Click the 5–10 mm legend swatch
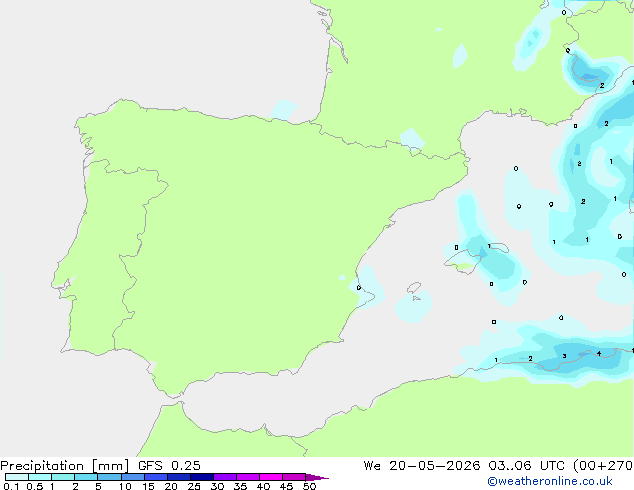This screenshot has width=634, height=490. [x=109, y=477]
